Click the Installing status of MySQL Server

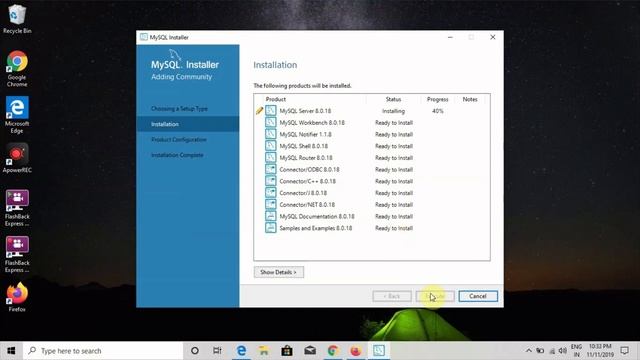pos(393,111)
